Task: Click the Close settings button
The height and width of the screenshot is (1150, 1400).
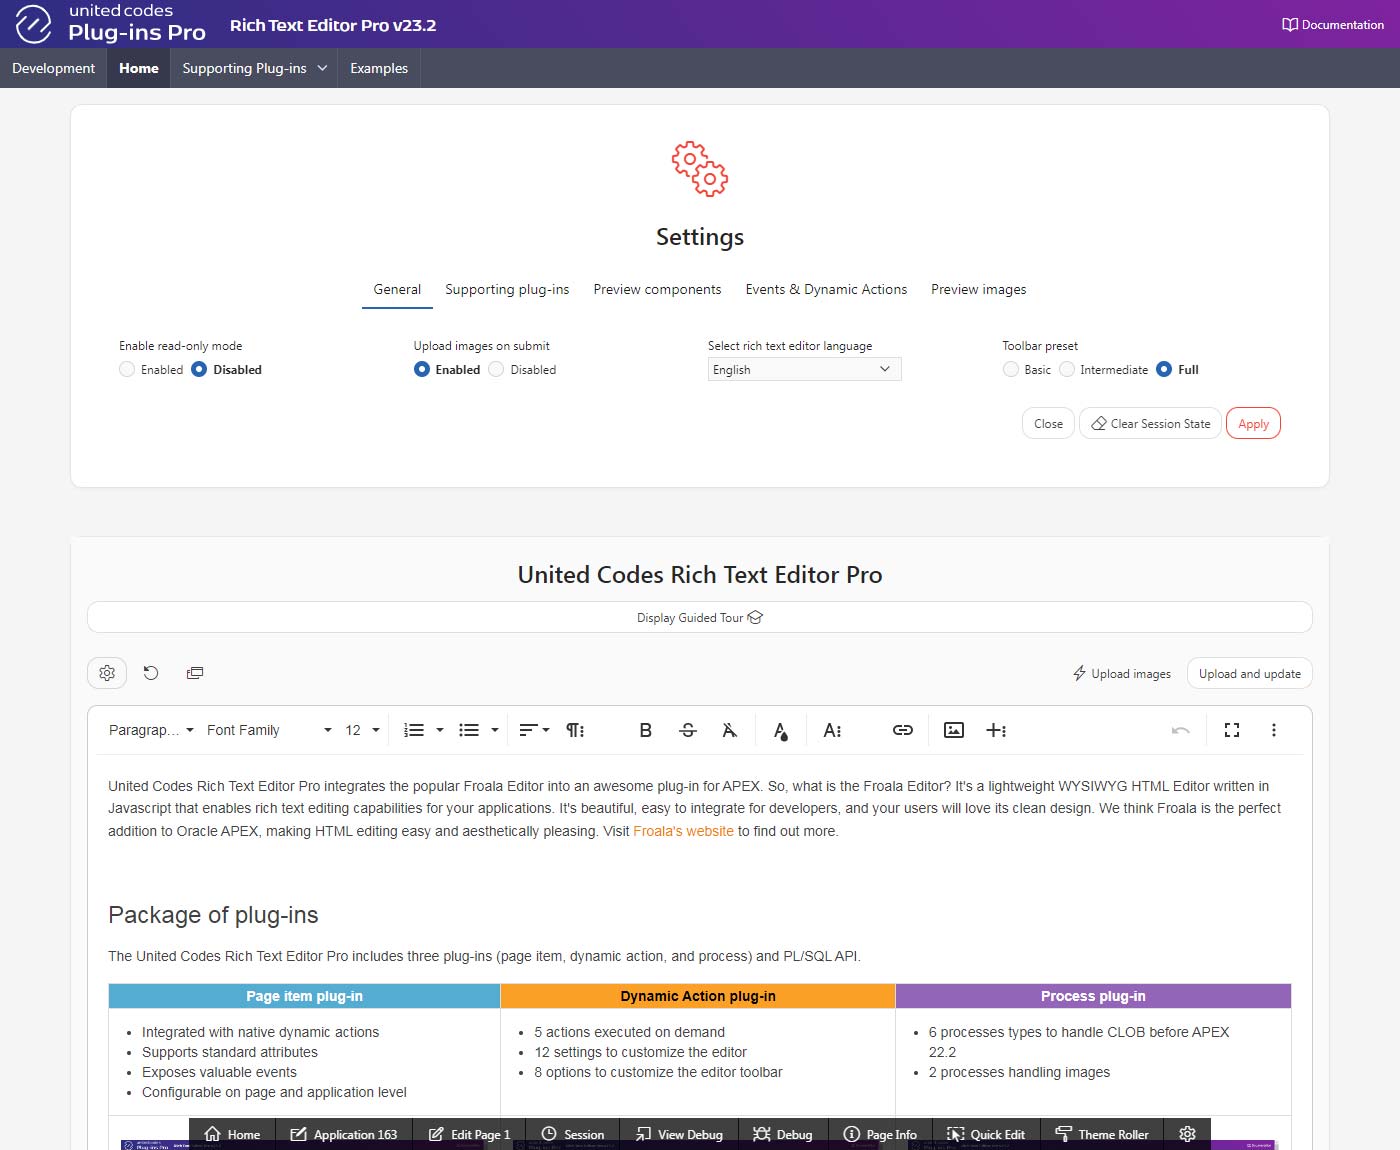Action: coord(1048,424)
